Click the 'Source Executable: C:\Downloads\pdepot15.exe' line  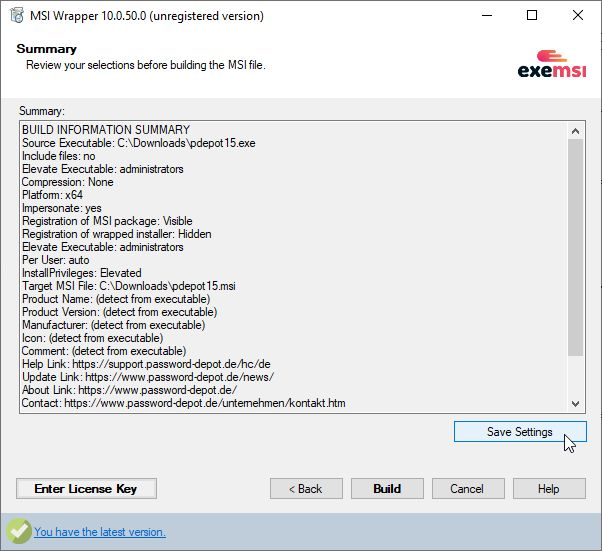(139, 143)
